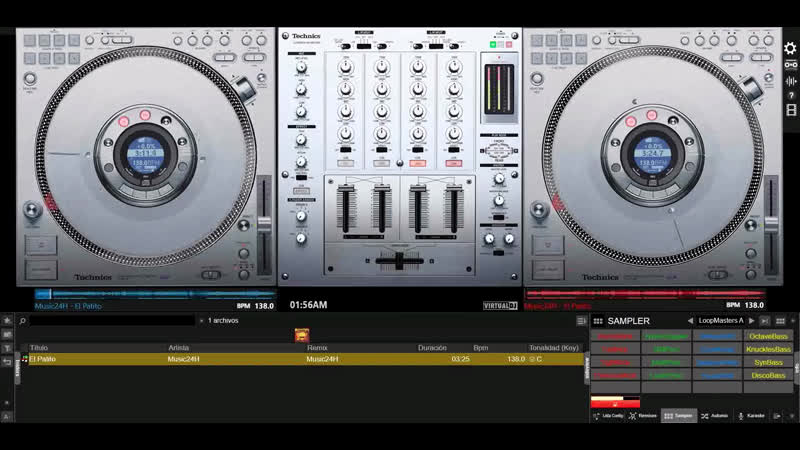Click the 03:25 duration cell
Screen dimensions: 800x450
point(460,359)
